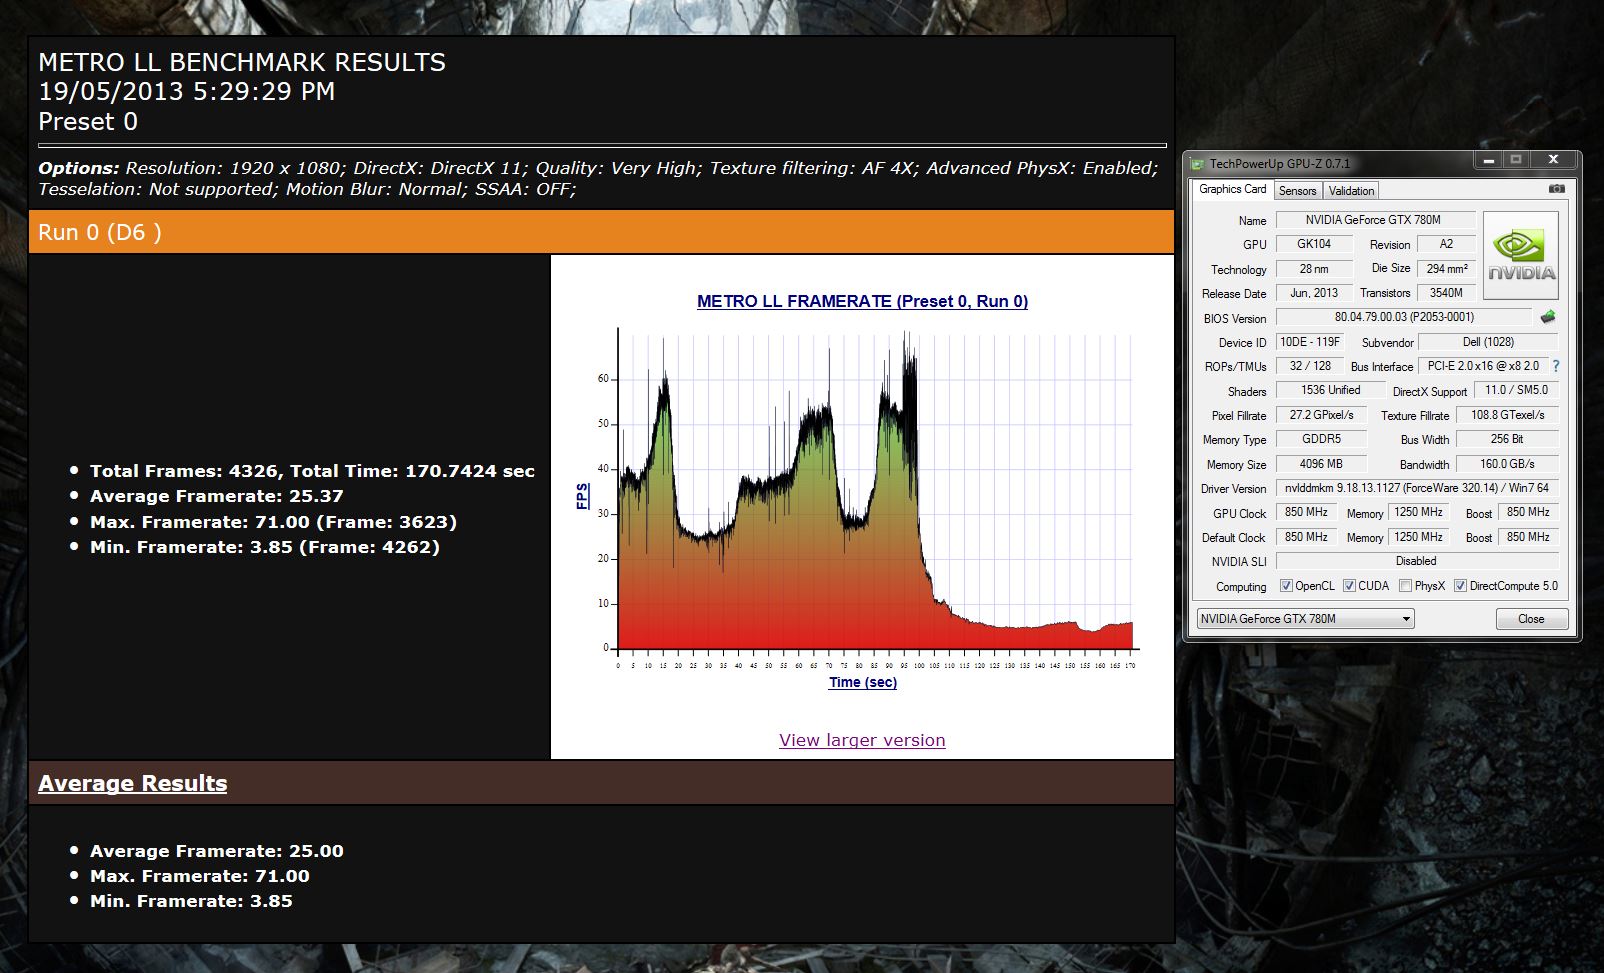Viewport: 1604px width, 973px height.
Task: Minimize the GPU-Z window
Action: pyautogui.click(x=1488, y=160)
